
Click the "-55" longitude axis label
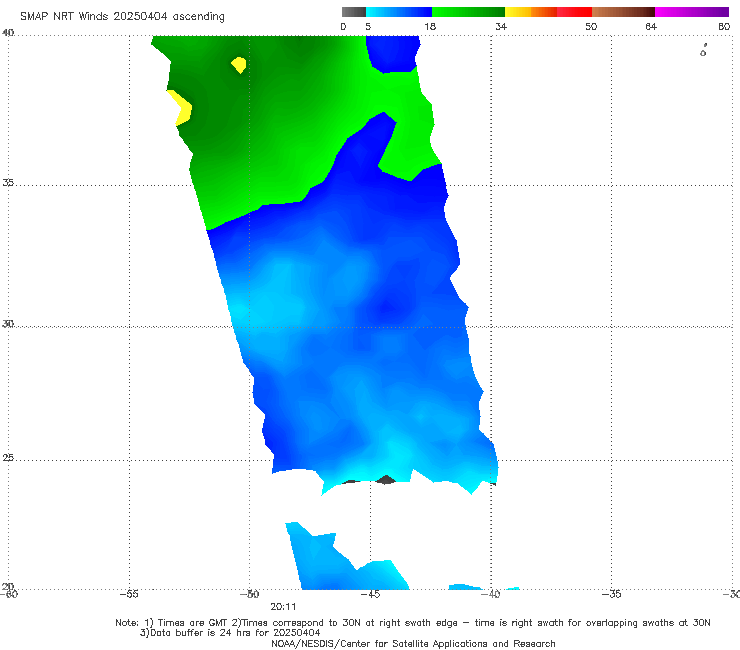coord(129,594)
